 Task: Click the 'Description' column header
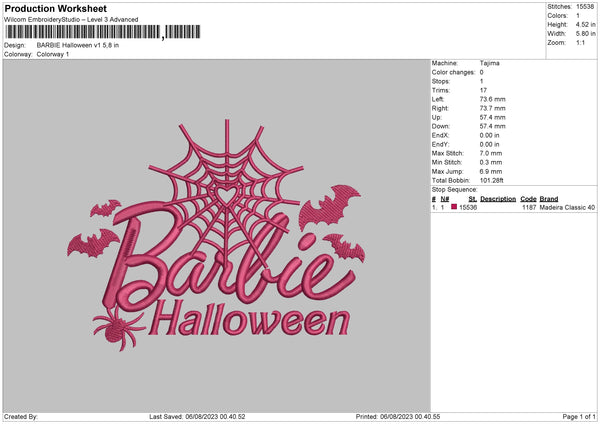tap(497, 198)
